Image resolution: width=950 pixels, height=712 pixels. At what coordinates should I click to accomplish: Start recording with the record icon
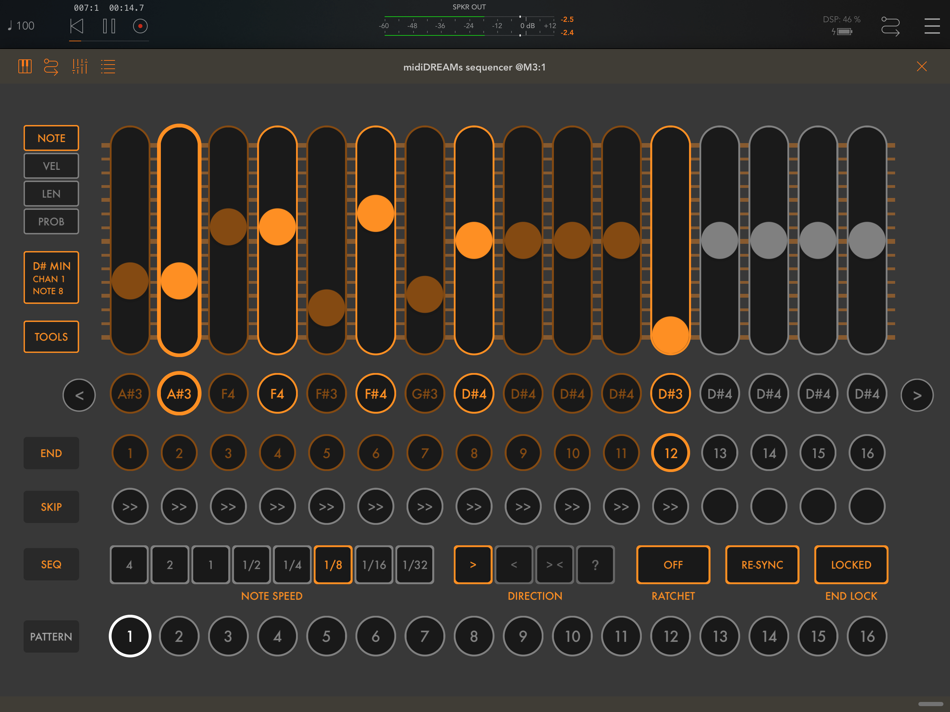point(140,26)
